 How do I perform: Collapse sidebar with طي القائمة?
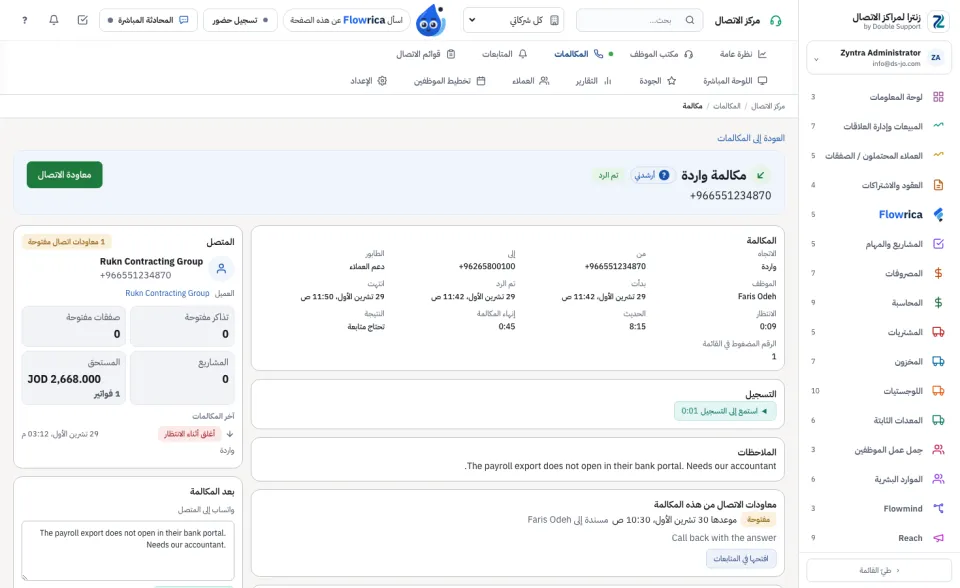click(x=879, y=570)
